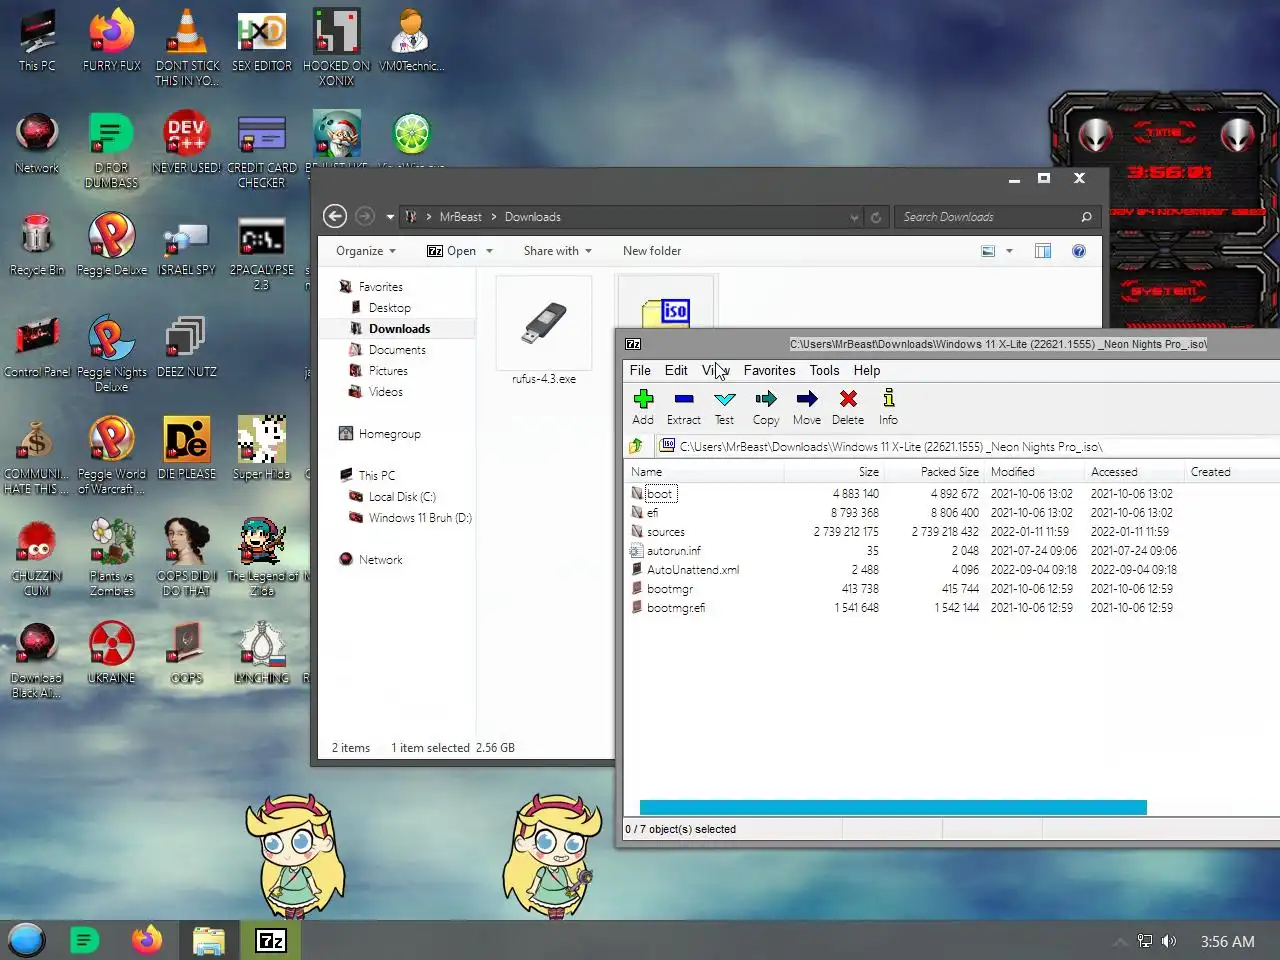Sort by Modified column header

pos(1035,472)
